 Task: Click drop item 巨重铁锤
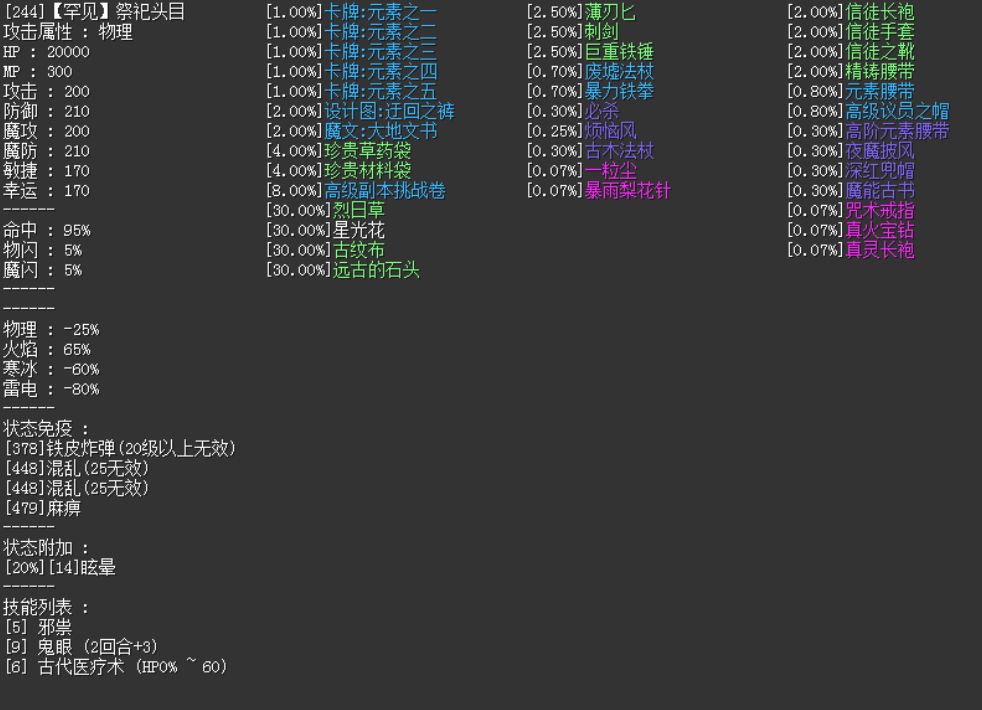[x=619, y=52]
